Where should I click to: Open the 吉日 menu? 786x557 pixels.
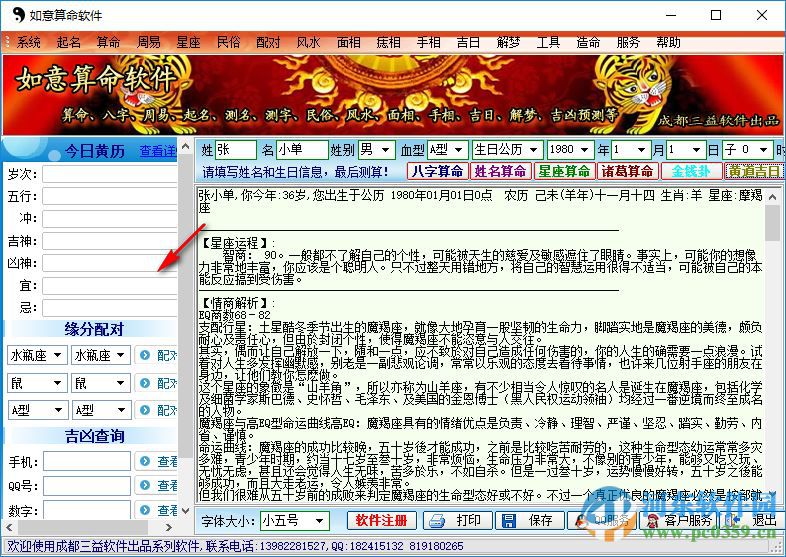coord(468,43)
